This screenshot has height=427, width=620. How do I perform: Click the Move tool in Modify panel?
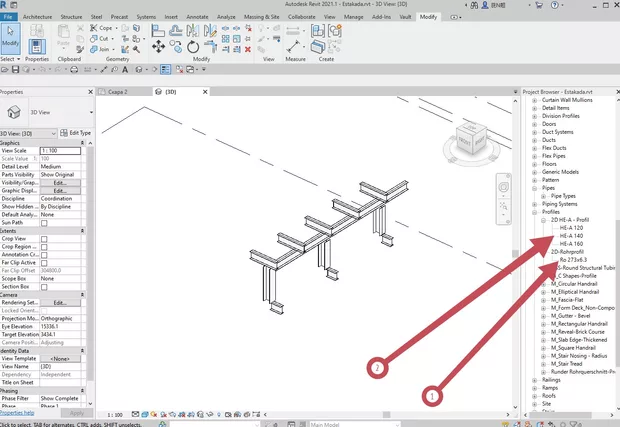tap(158, 46)
